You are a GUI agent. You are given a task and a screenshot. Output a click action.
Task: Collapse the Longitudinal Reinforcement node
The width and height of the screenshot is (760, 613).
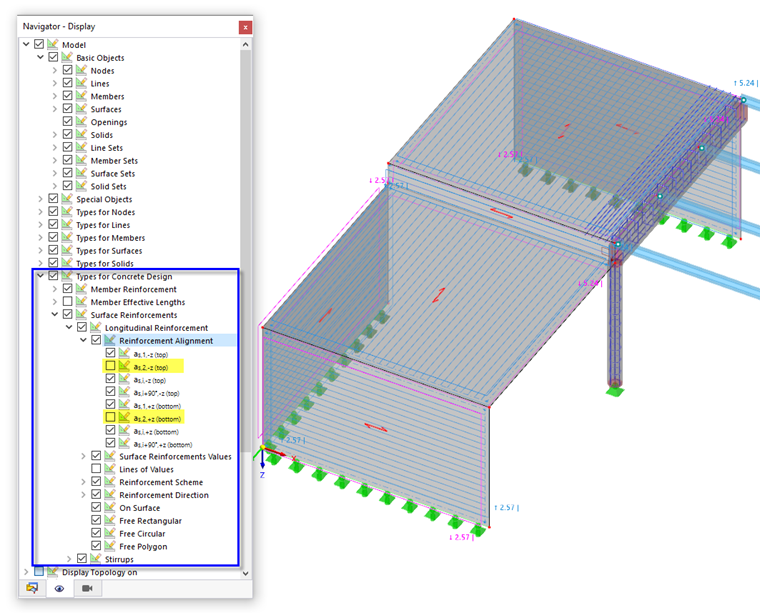69,328
